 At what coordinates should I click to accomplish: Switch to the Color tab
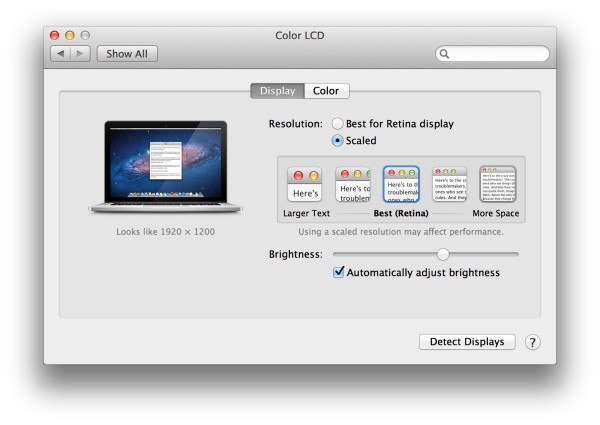pyautogui.click(x=326, y=91)
